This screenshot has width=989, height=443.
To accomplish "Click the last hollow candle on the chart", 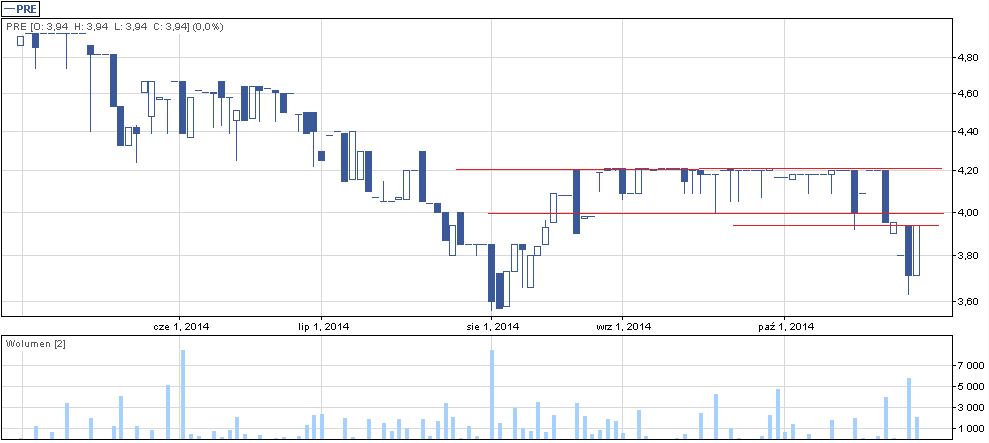I will 916,250.
